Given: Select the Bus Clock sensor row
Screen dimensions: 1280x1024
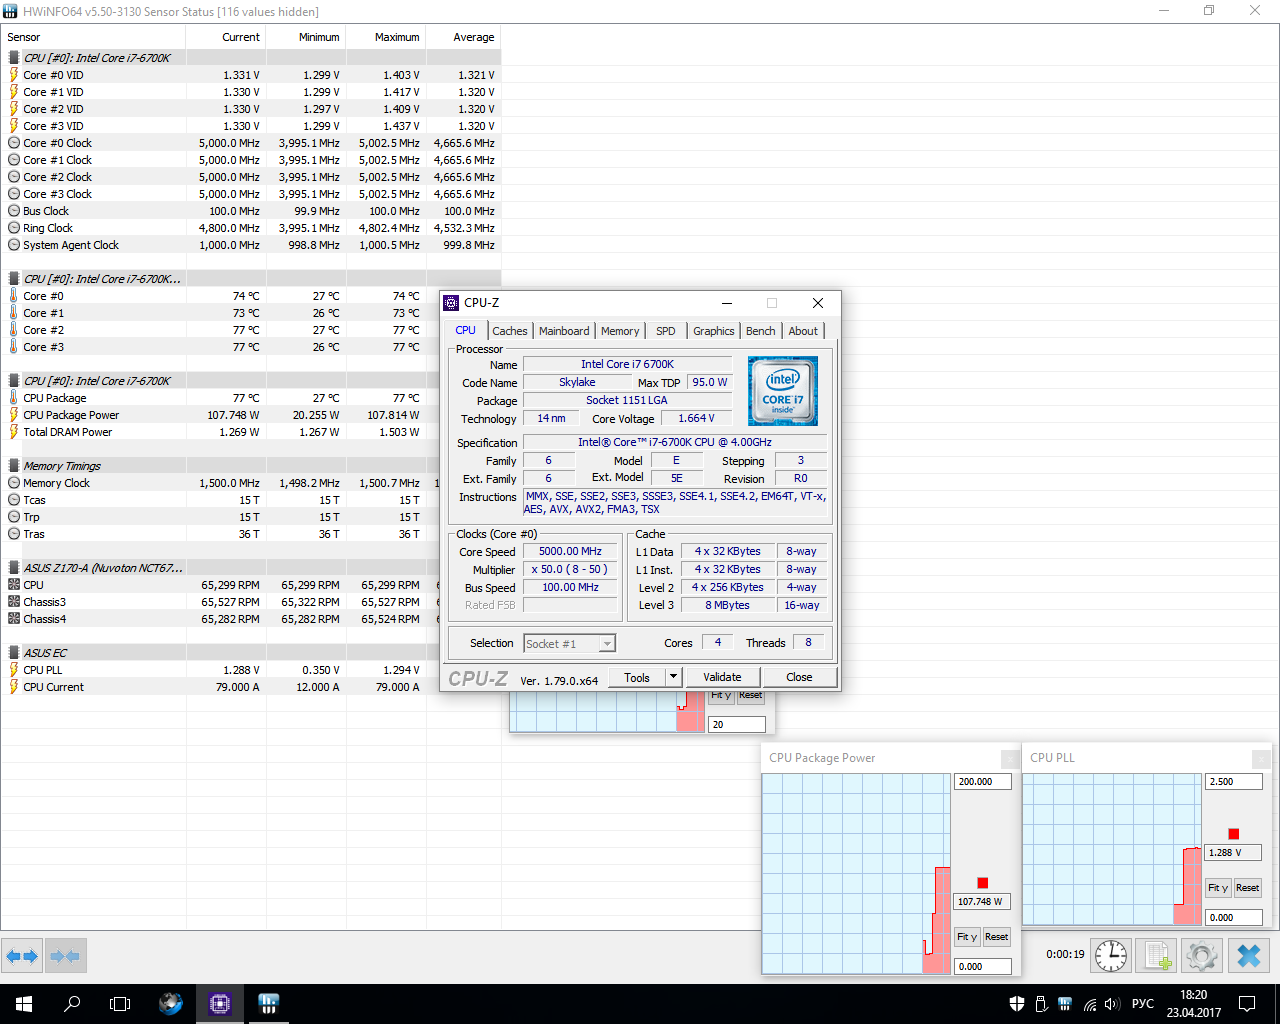Looking at the screenshot, I should (x=251, y=211).
